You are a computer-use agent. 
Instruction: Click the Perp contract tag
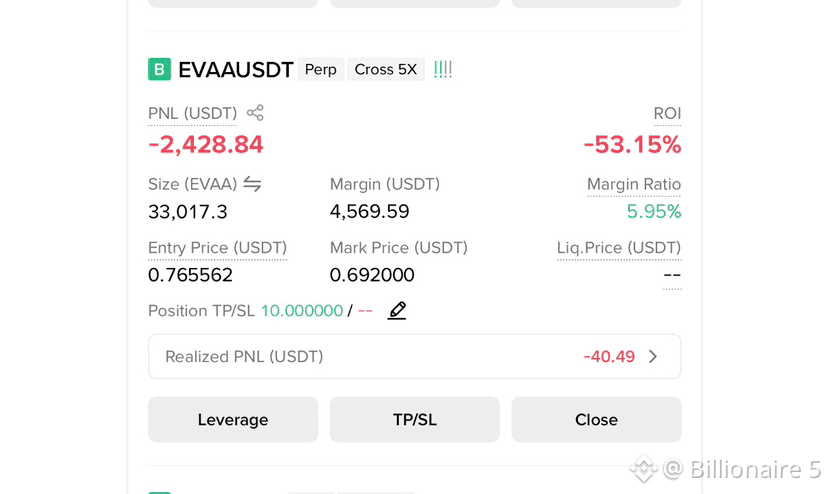pyautogui.click(x=321, y=69)
